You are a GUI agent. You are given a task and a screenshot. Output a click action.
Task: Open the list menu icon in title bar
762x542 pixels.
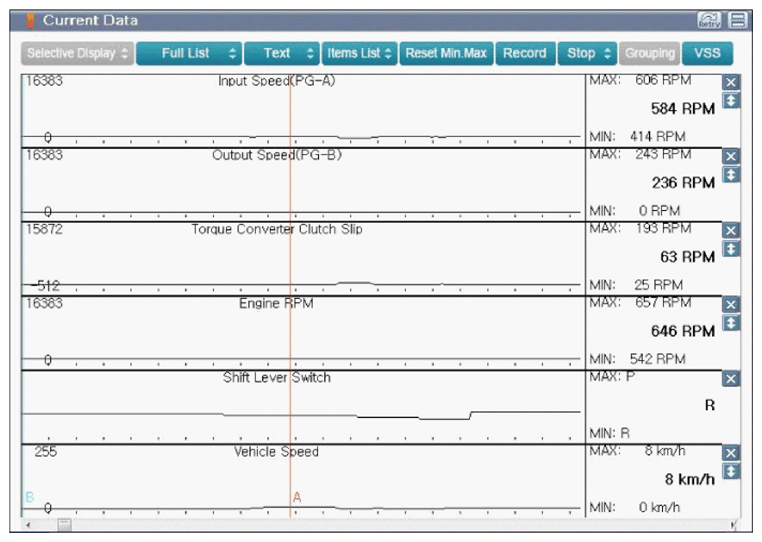point(738,20)
